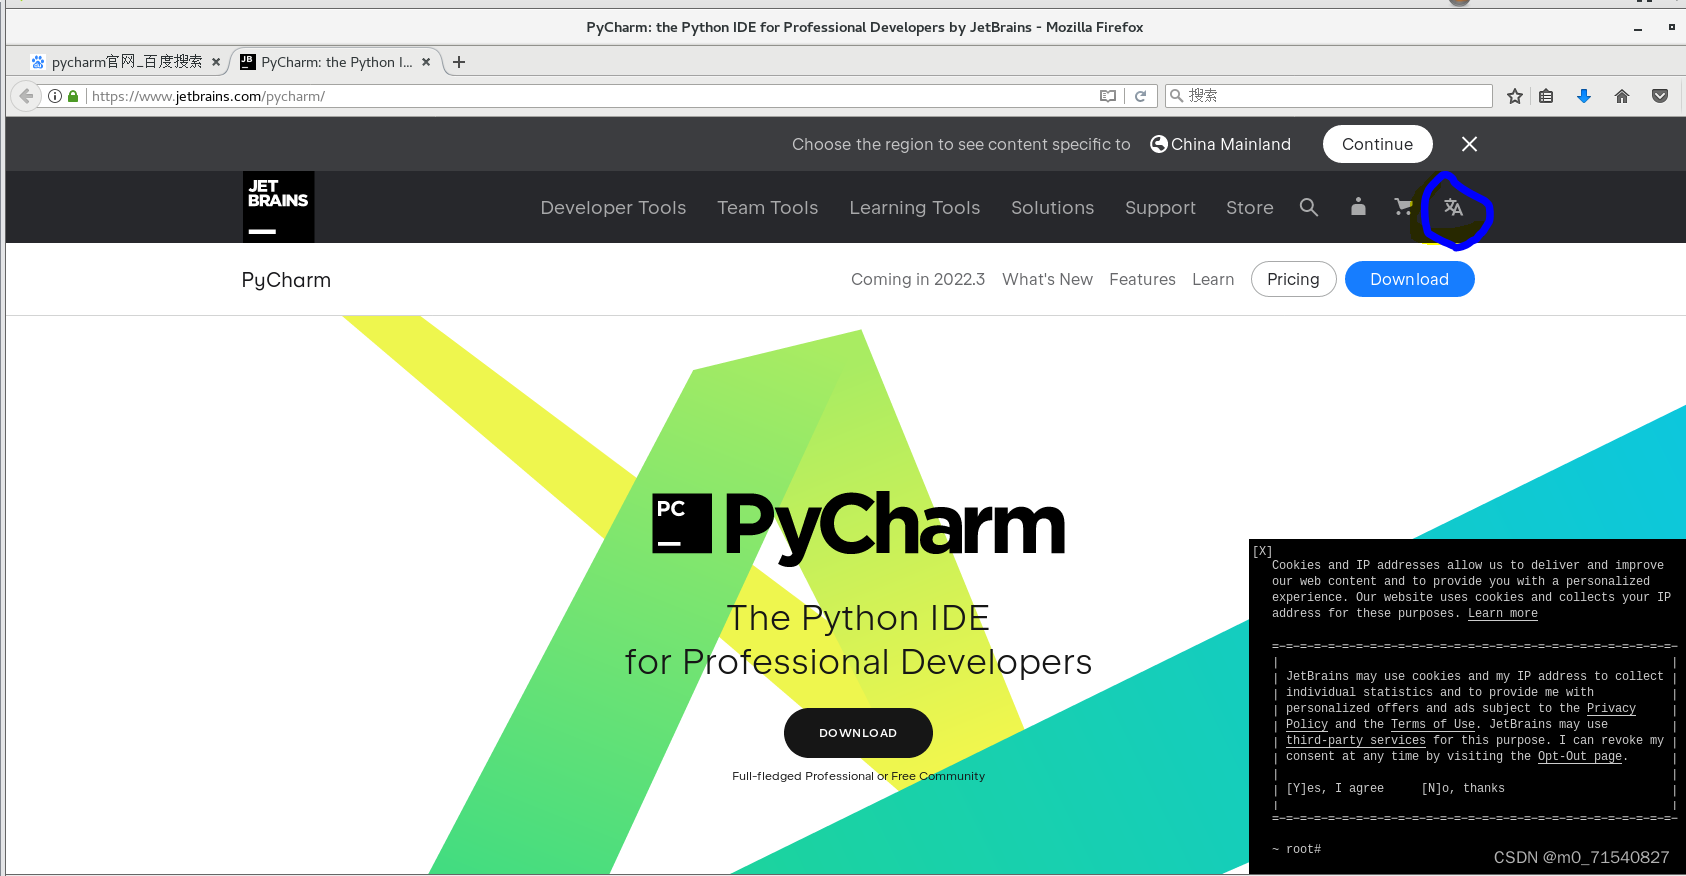Viewport: 1686px width, 876px height.
Task: Open Store menu
Action: 1250,208
